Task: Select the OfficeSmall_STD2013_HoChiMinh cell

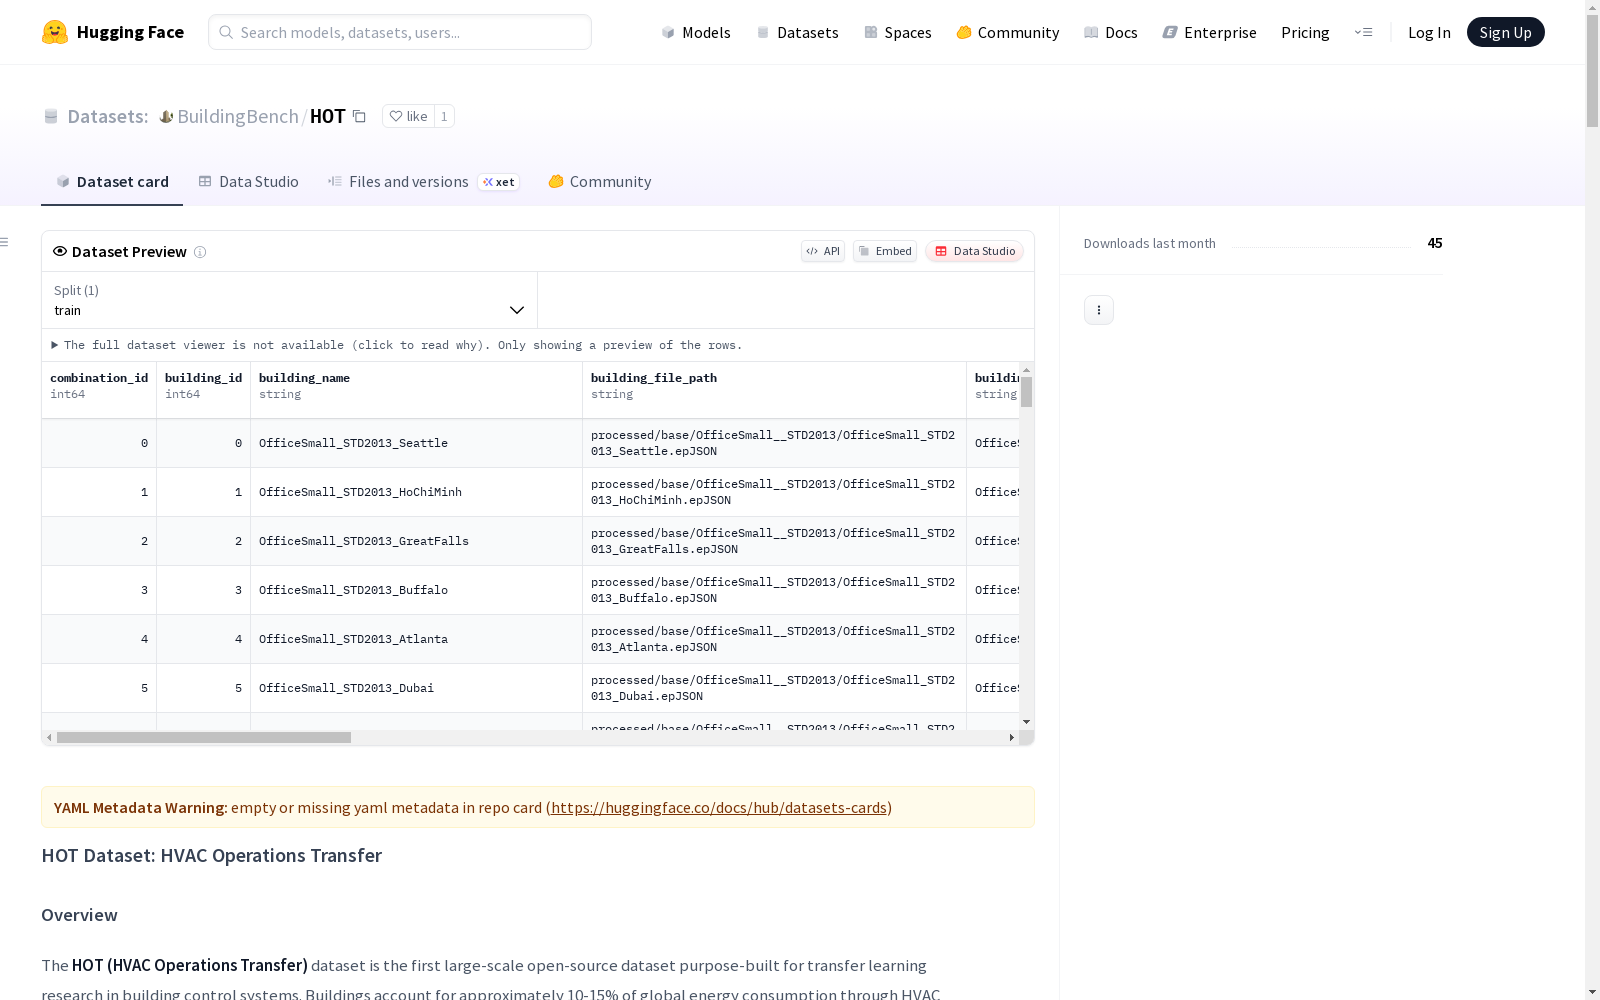Action: point(417,492)
